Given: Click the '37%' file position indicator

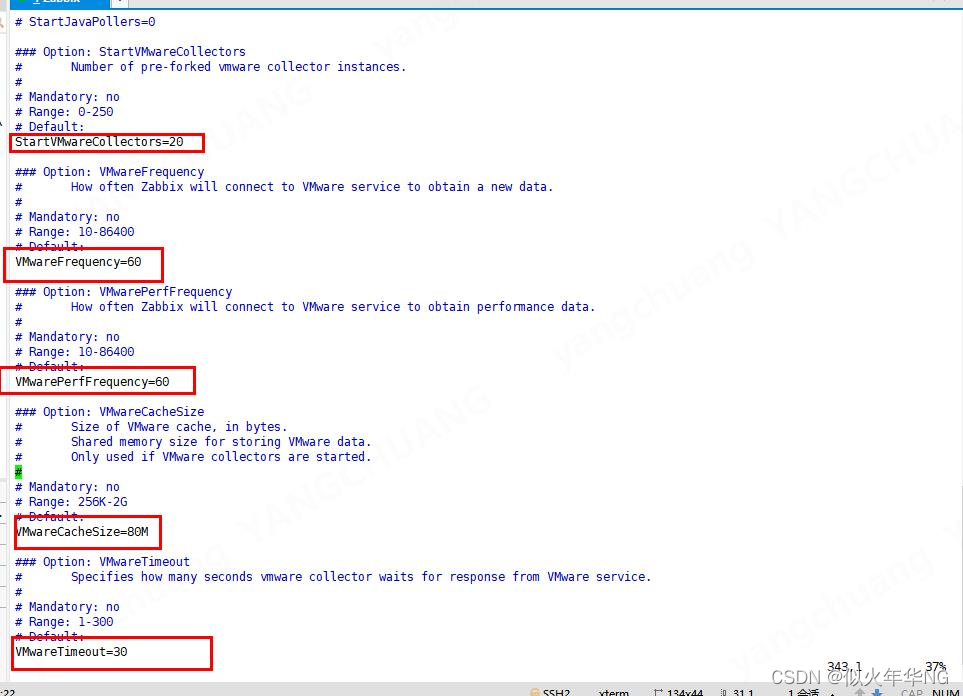Looking at the screenshot, I should (x=936, y=667).
